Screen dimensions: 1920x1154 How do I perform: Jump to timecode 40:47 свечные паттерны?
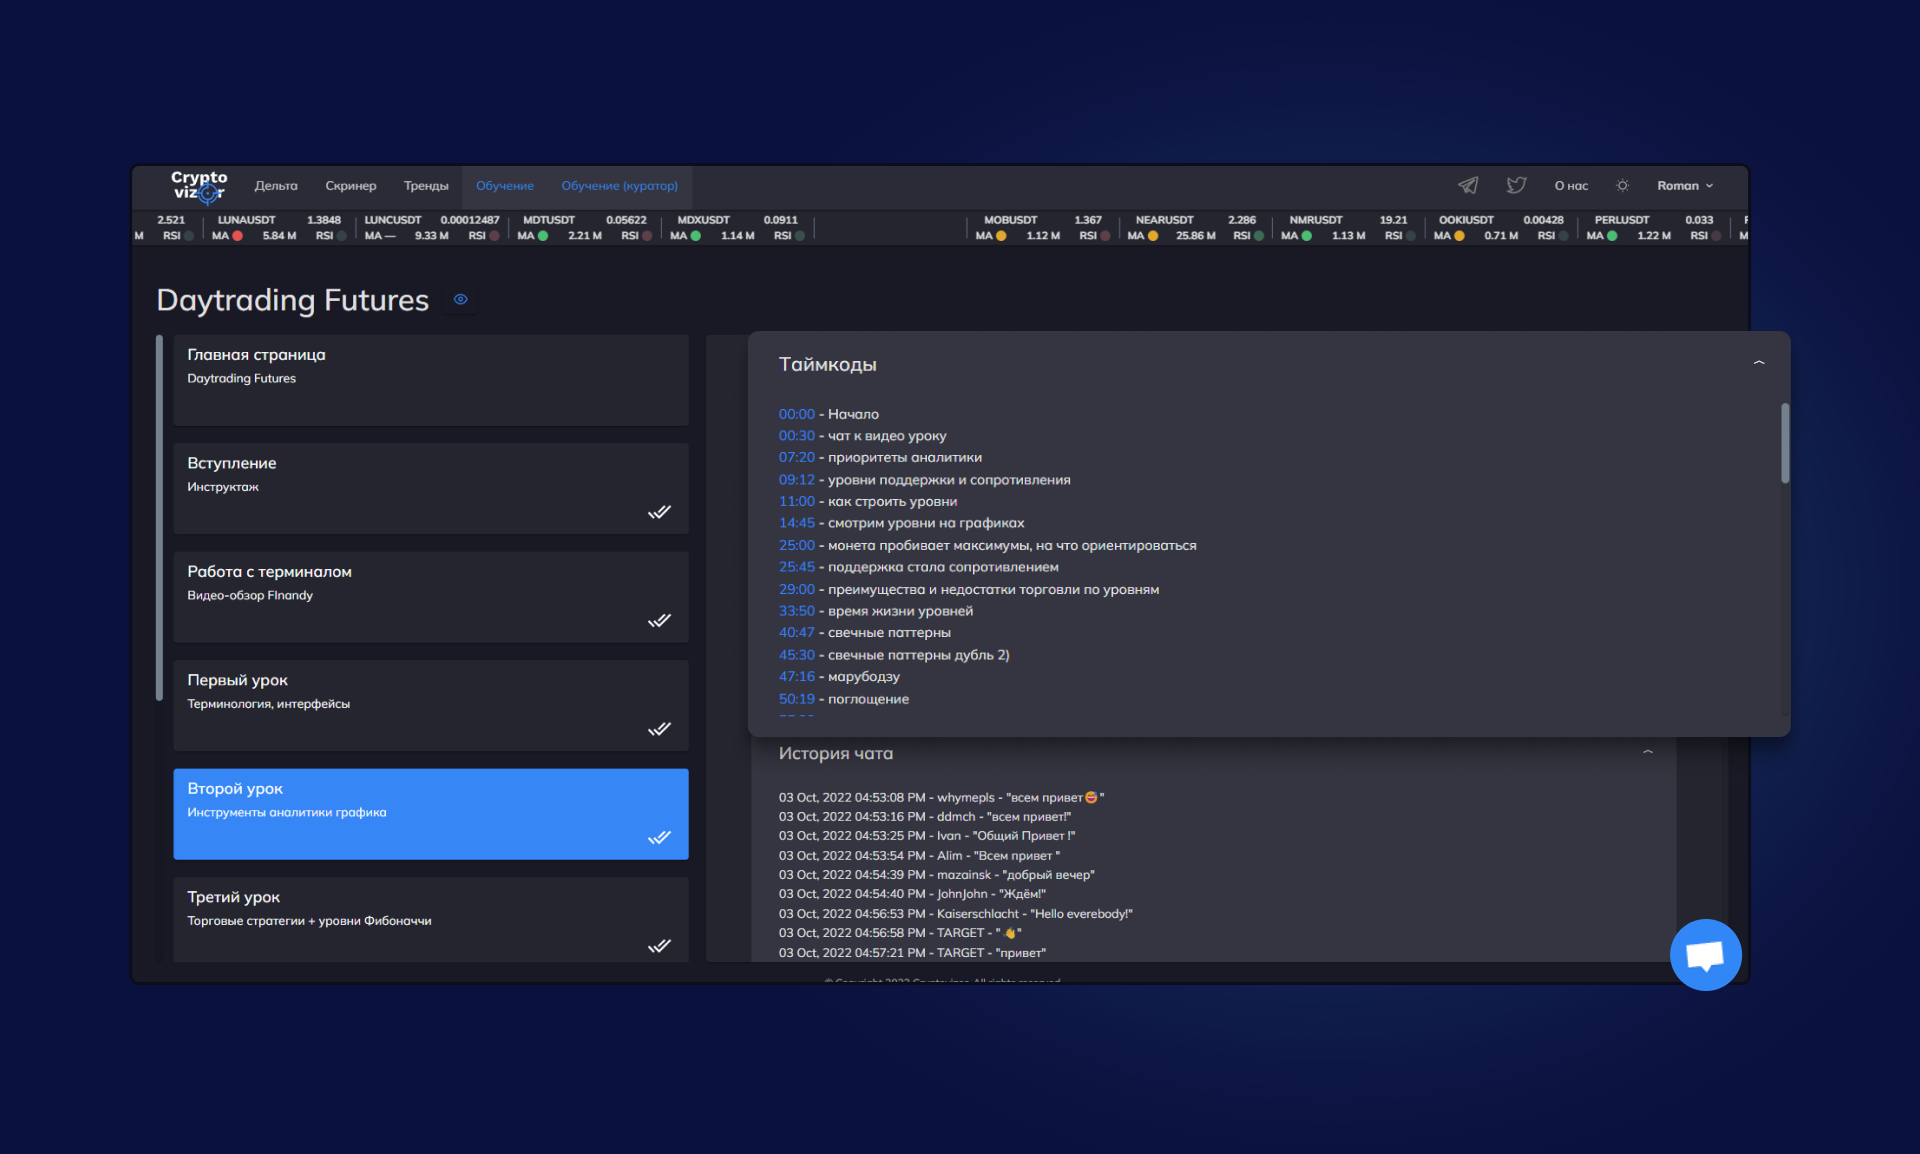coord(796,632)
